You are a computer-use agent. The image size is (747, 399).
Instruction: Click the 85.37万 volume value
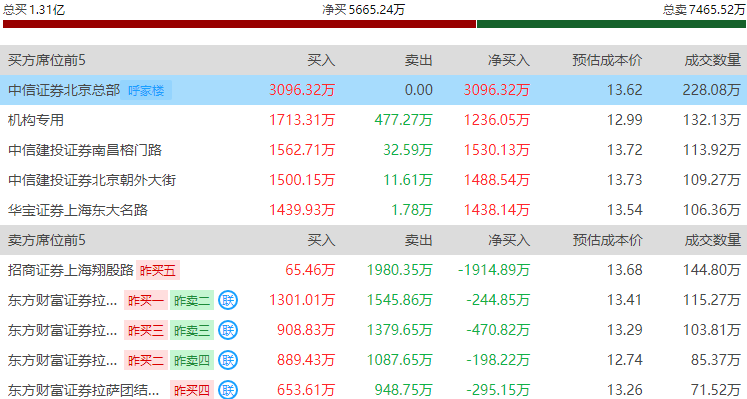716,360
